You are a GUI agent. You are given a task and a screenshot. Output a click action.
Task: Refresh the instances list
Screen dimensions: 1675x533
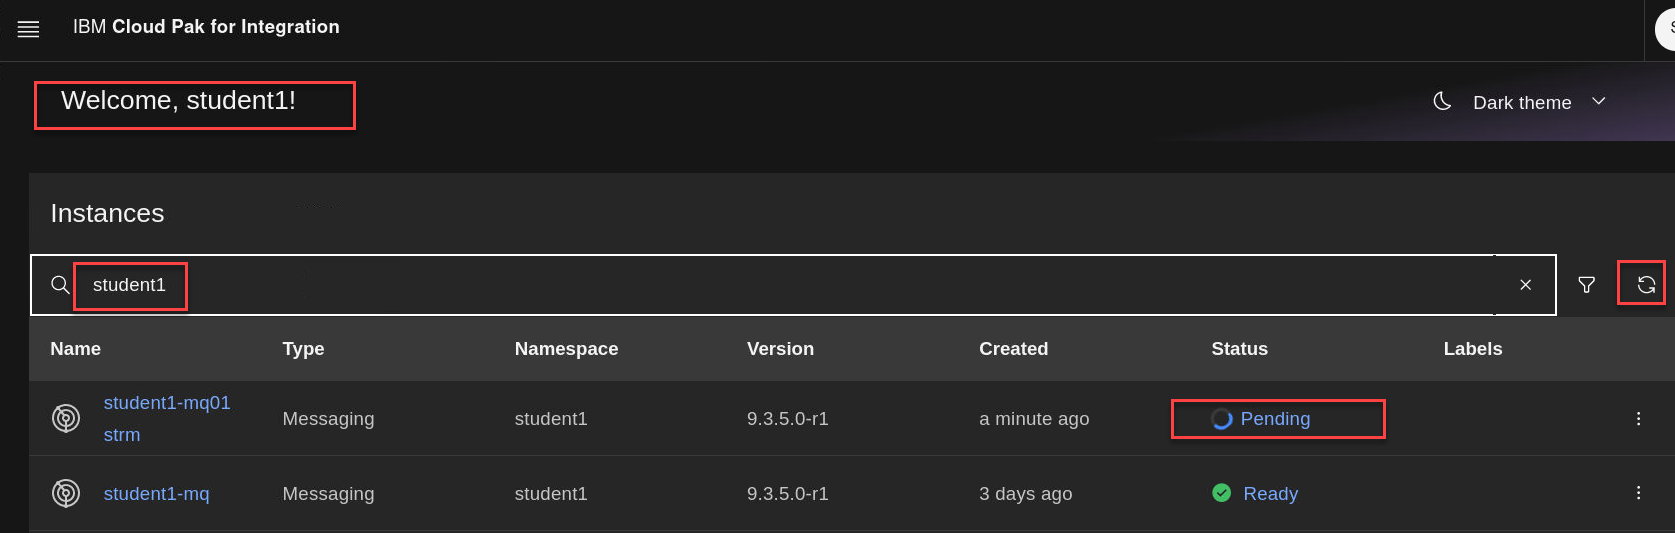(x=1646, y=285)
